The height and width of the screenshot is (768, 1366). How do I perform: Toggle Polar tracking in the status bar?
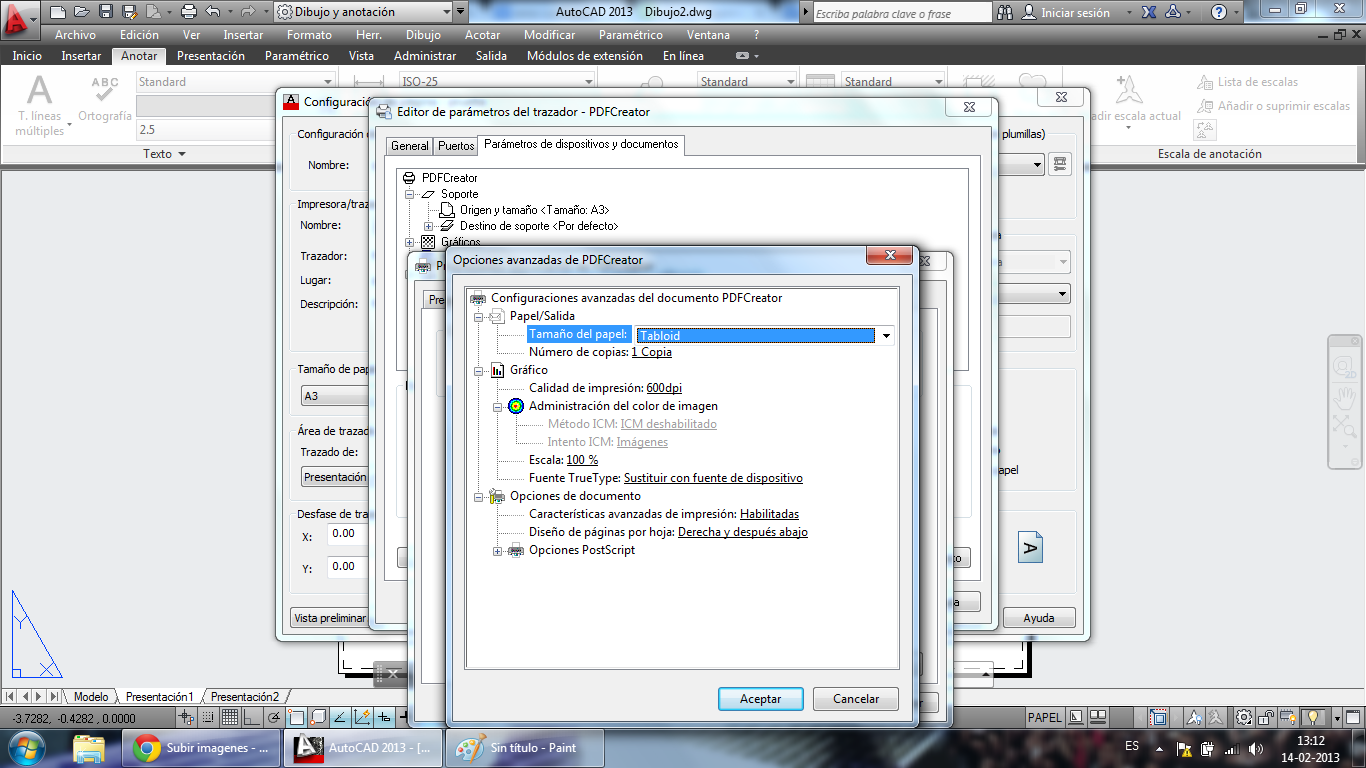click(274, 717)
